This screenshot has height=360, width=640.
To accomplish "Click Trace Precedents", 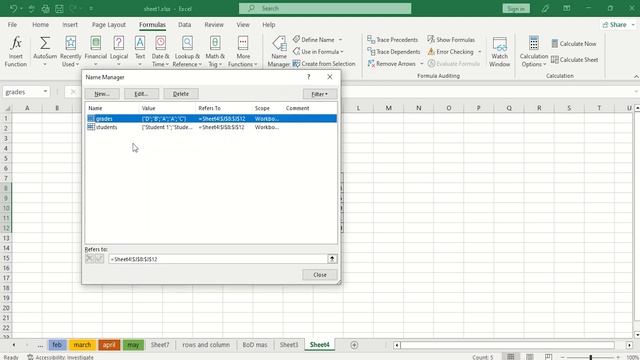I will pos(393,40).
